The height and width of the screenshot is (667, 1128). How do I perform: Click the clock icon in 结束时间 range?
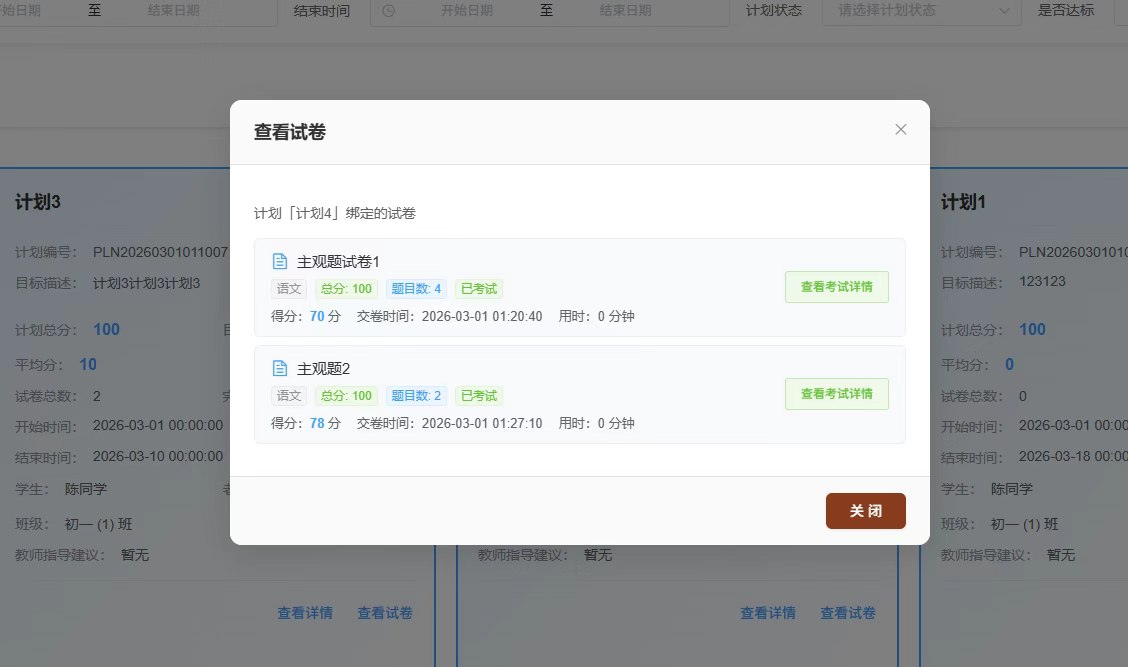tap(388, 11)
